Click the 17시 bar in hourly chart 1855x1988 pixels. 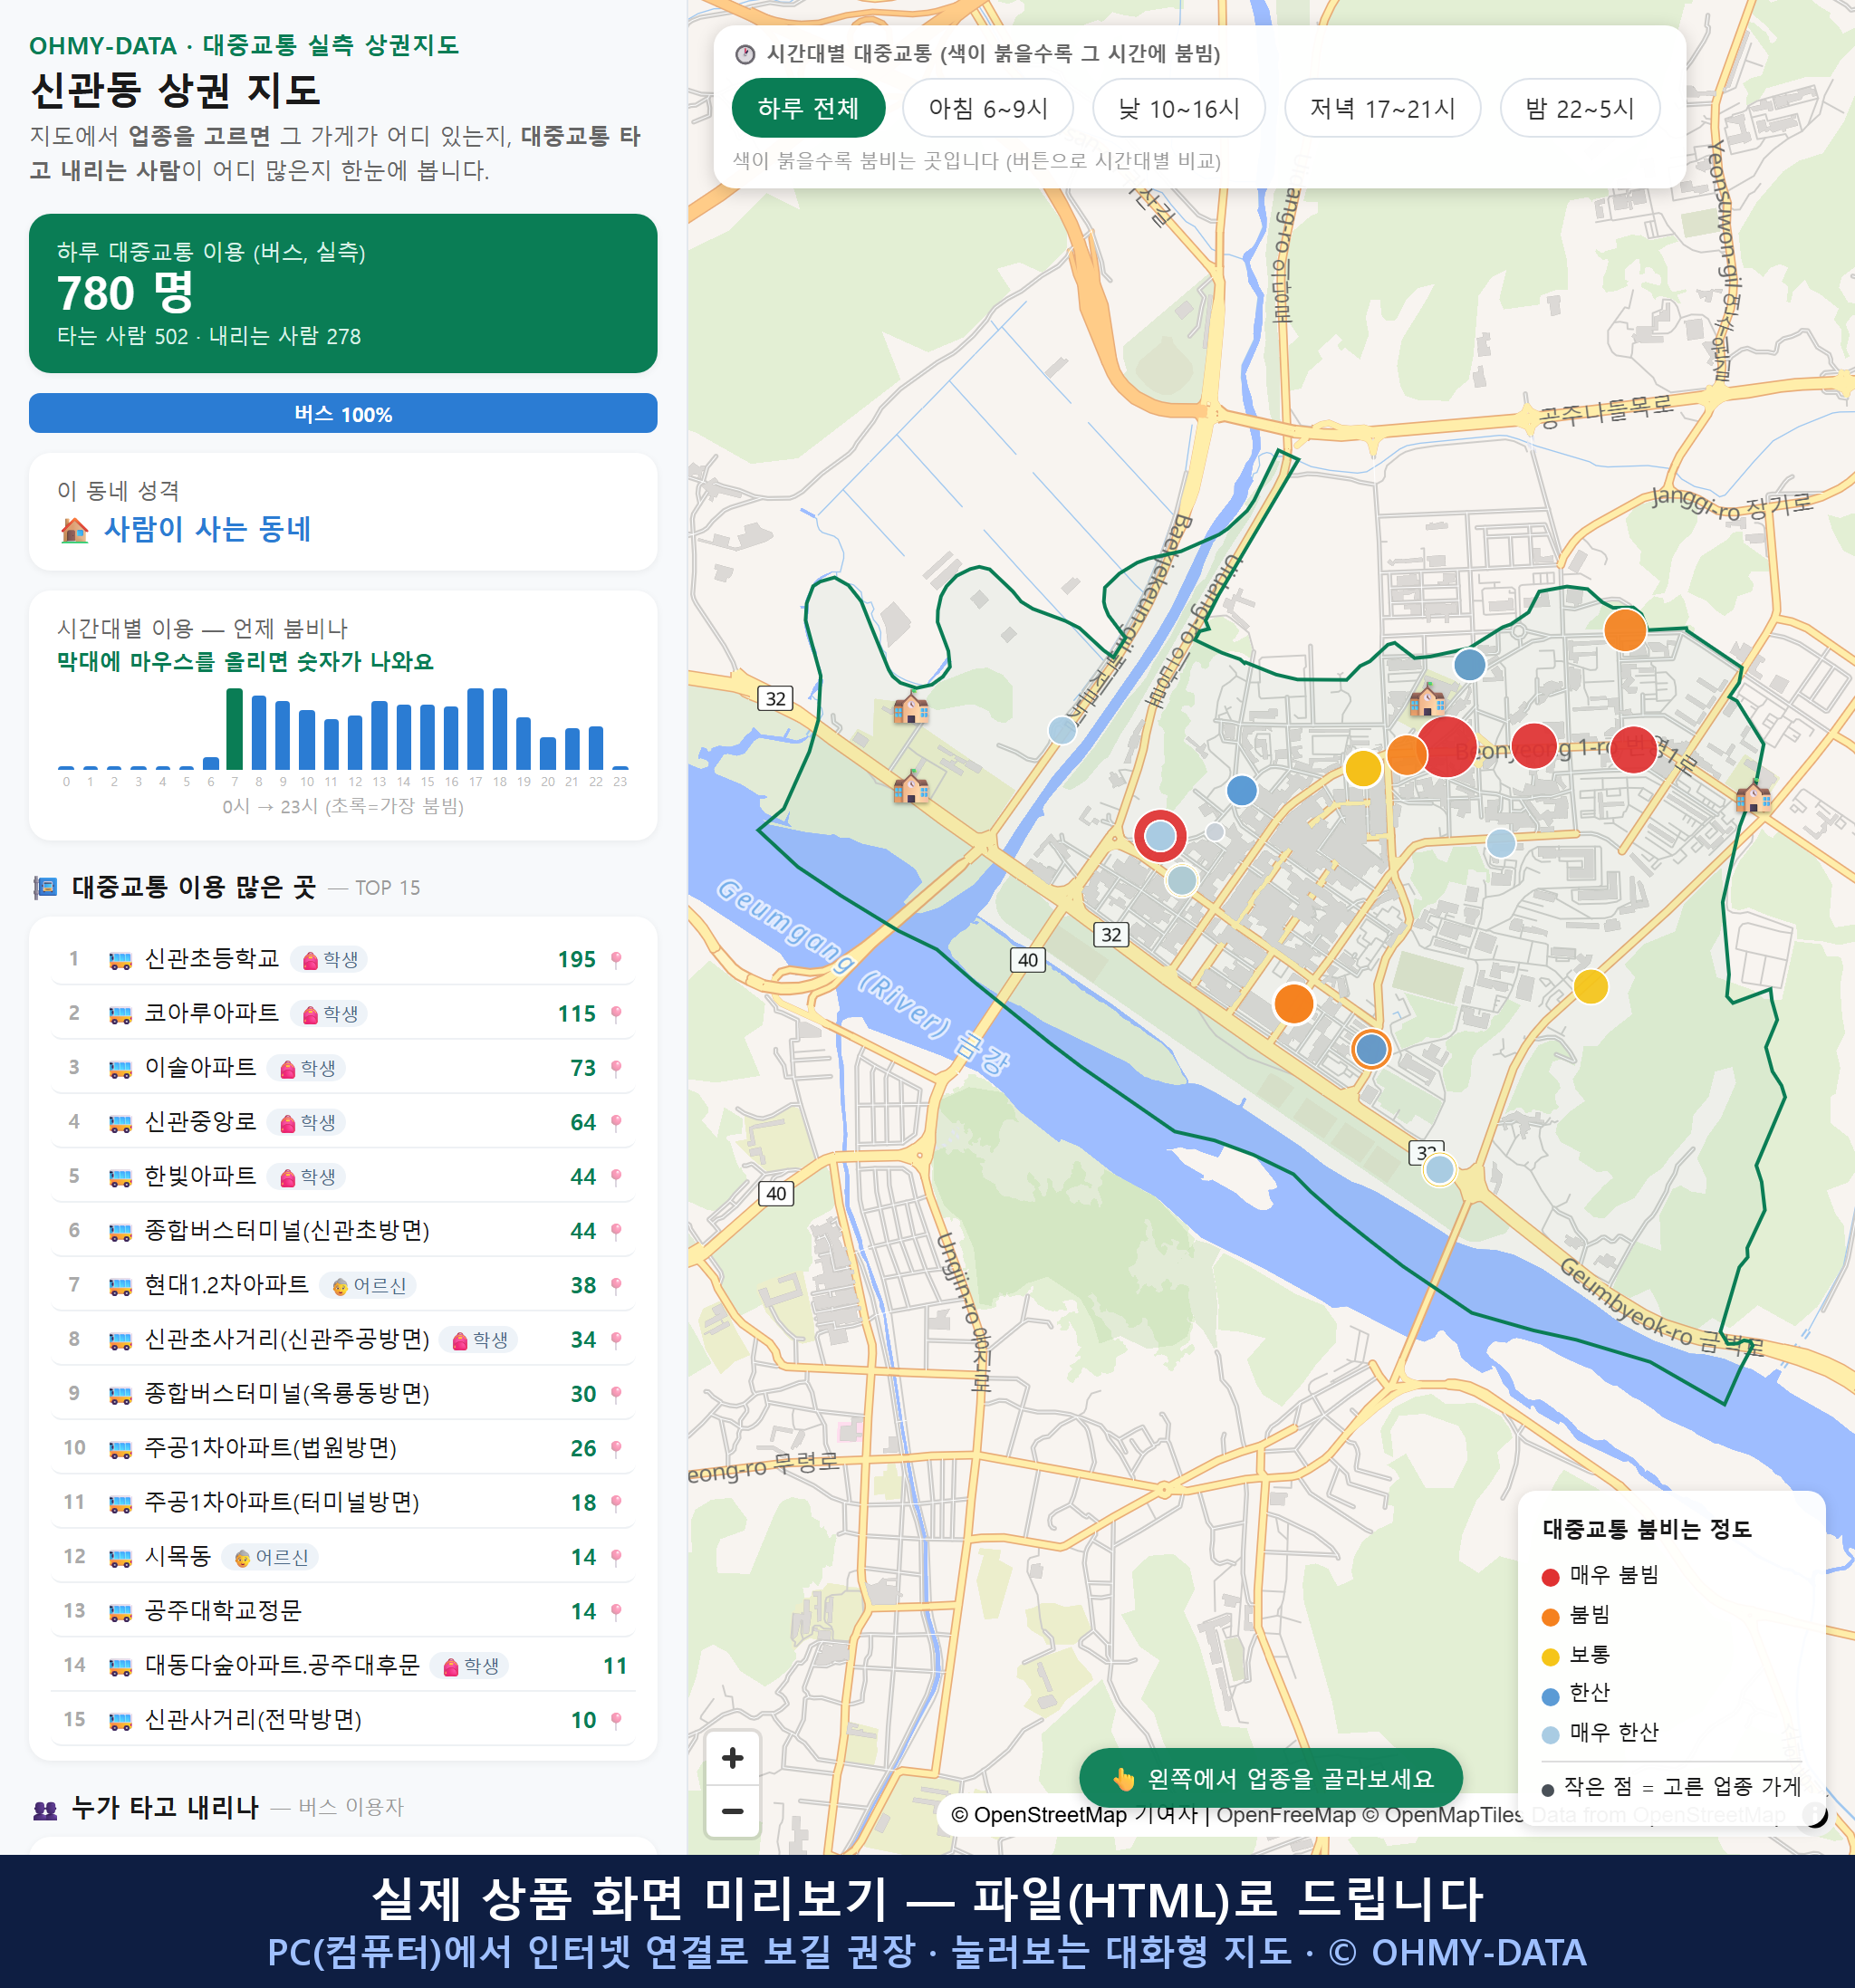pyautogui.click(x=476, y=729)
